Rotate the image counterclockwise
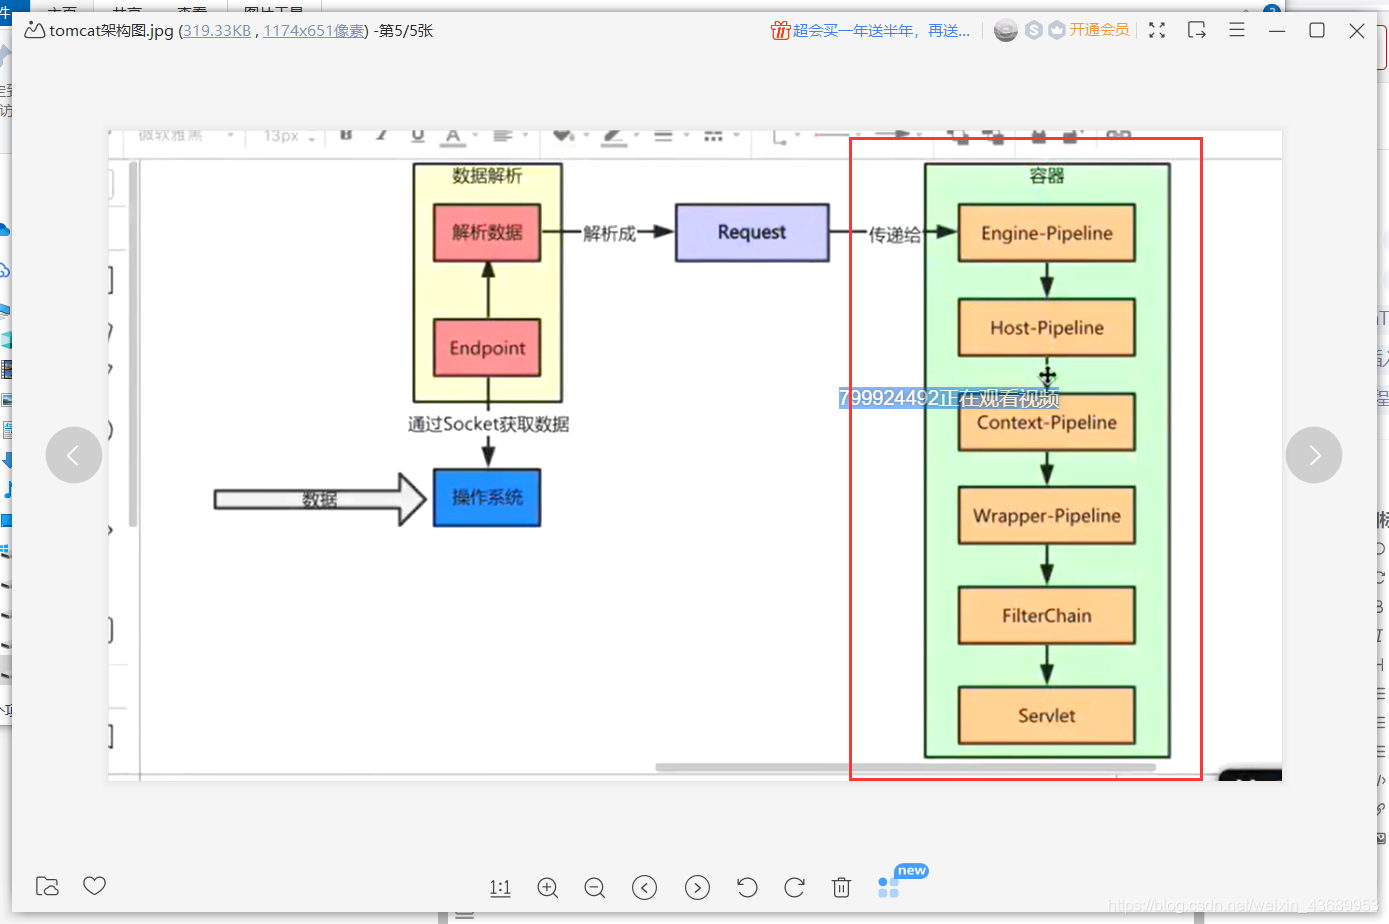1389x924 pixels. point(747,888)
